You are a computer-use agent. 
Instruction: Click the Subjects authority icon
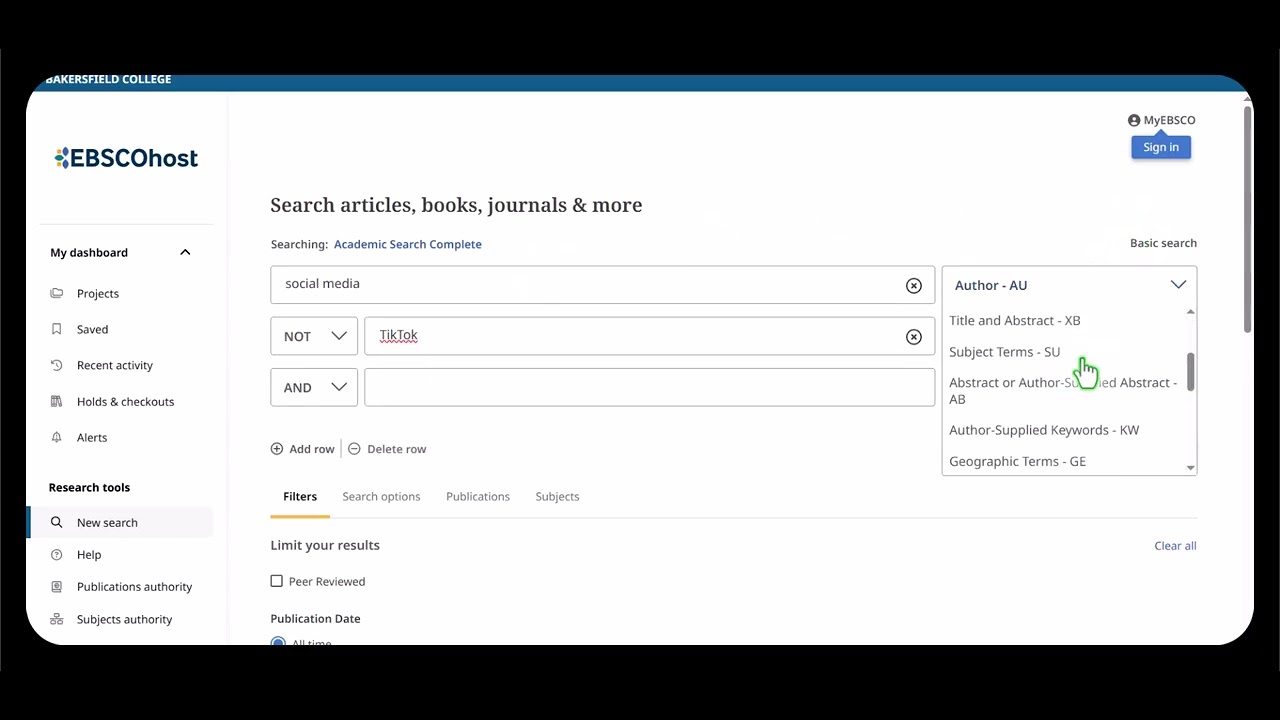[x=57, y=619]
